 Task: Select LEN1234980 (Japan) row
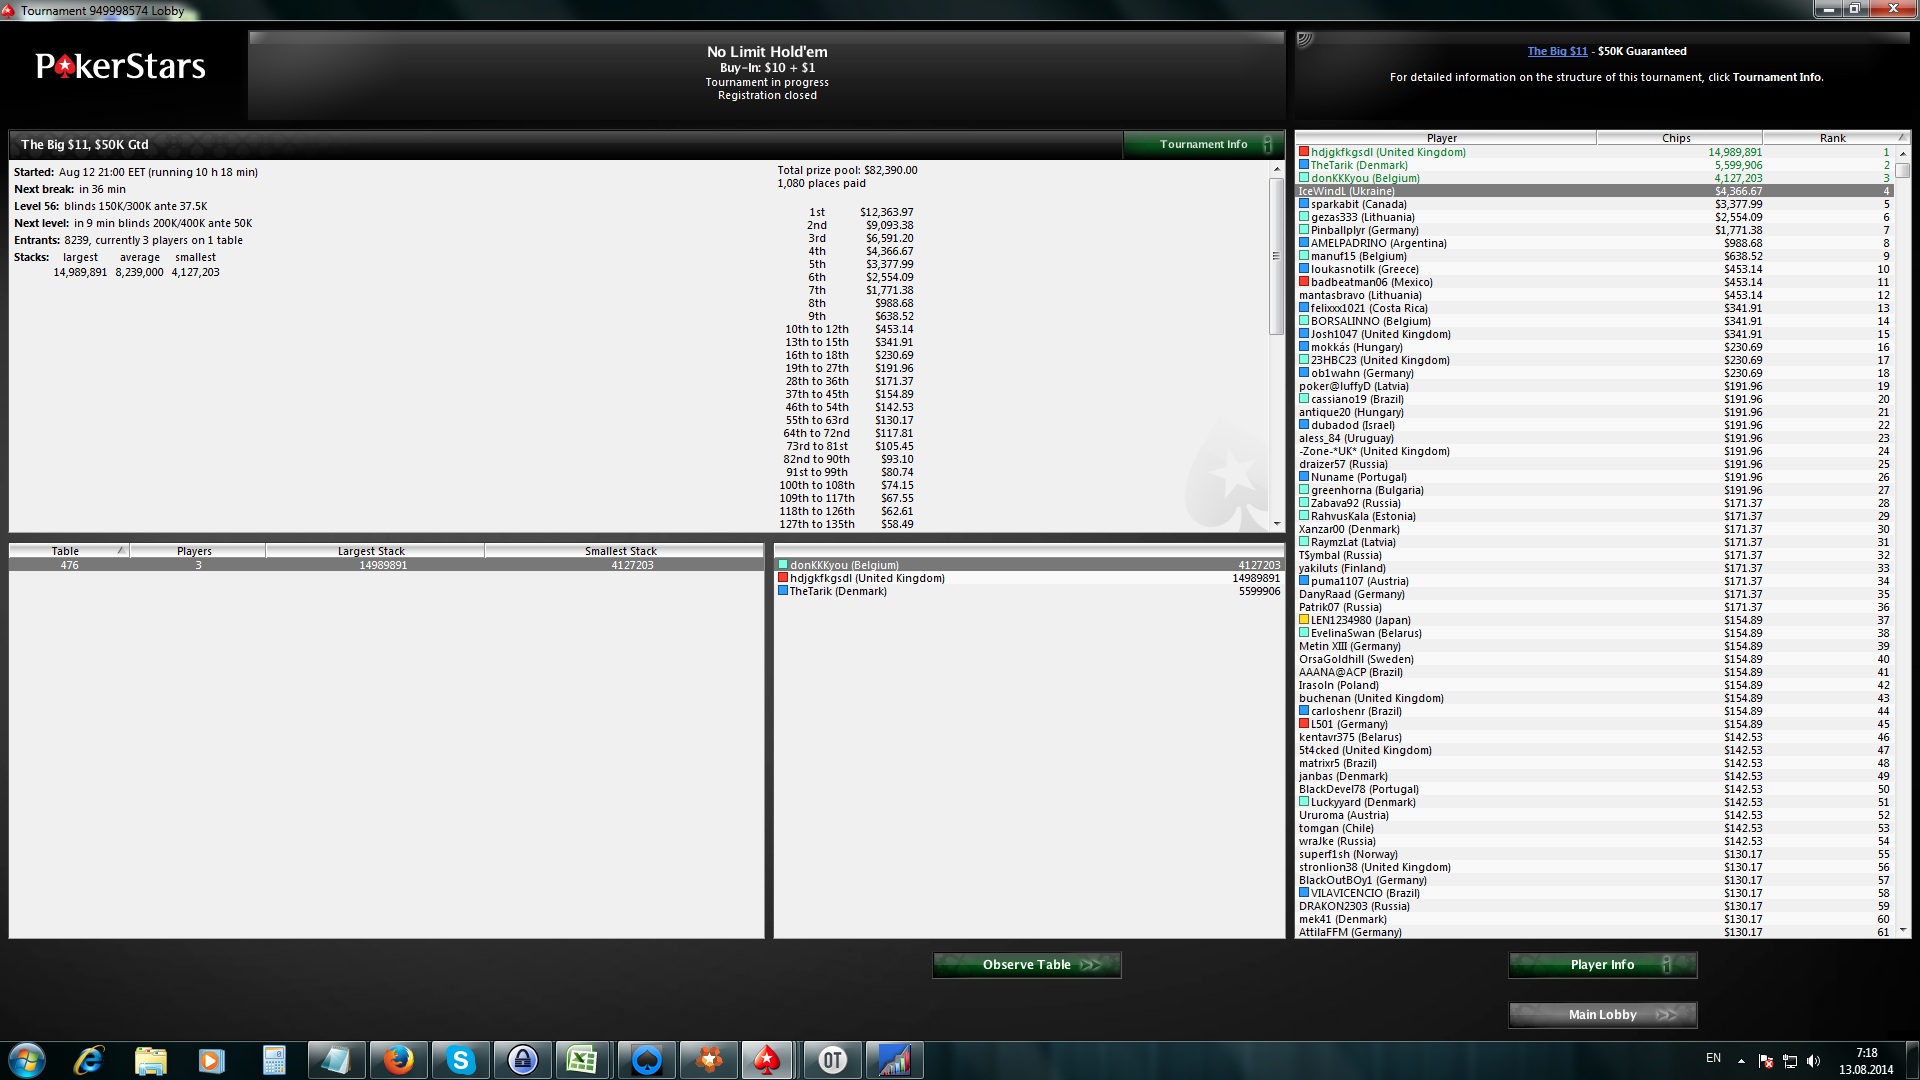click(x=1594, y=620)
